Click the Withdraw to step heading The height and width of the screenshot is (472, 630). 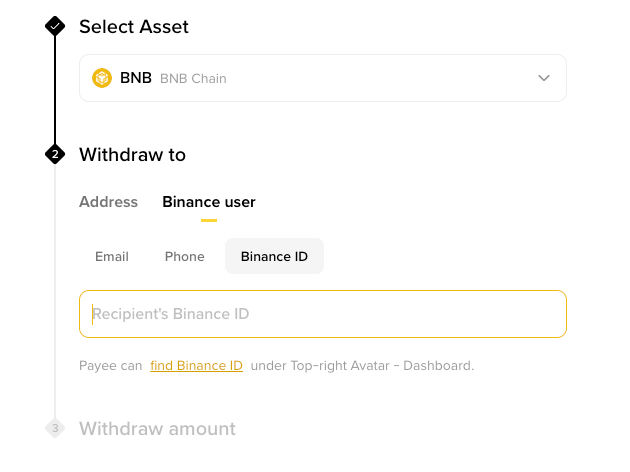[x=133, y=155]
